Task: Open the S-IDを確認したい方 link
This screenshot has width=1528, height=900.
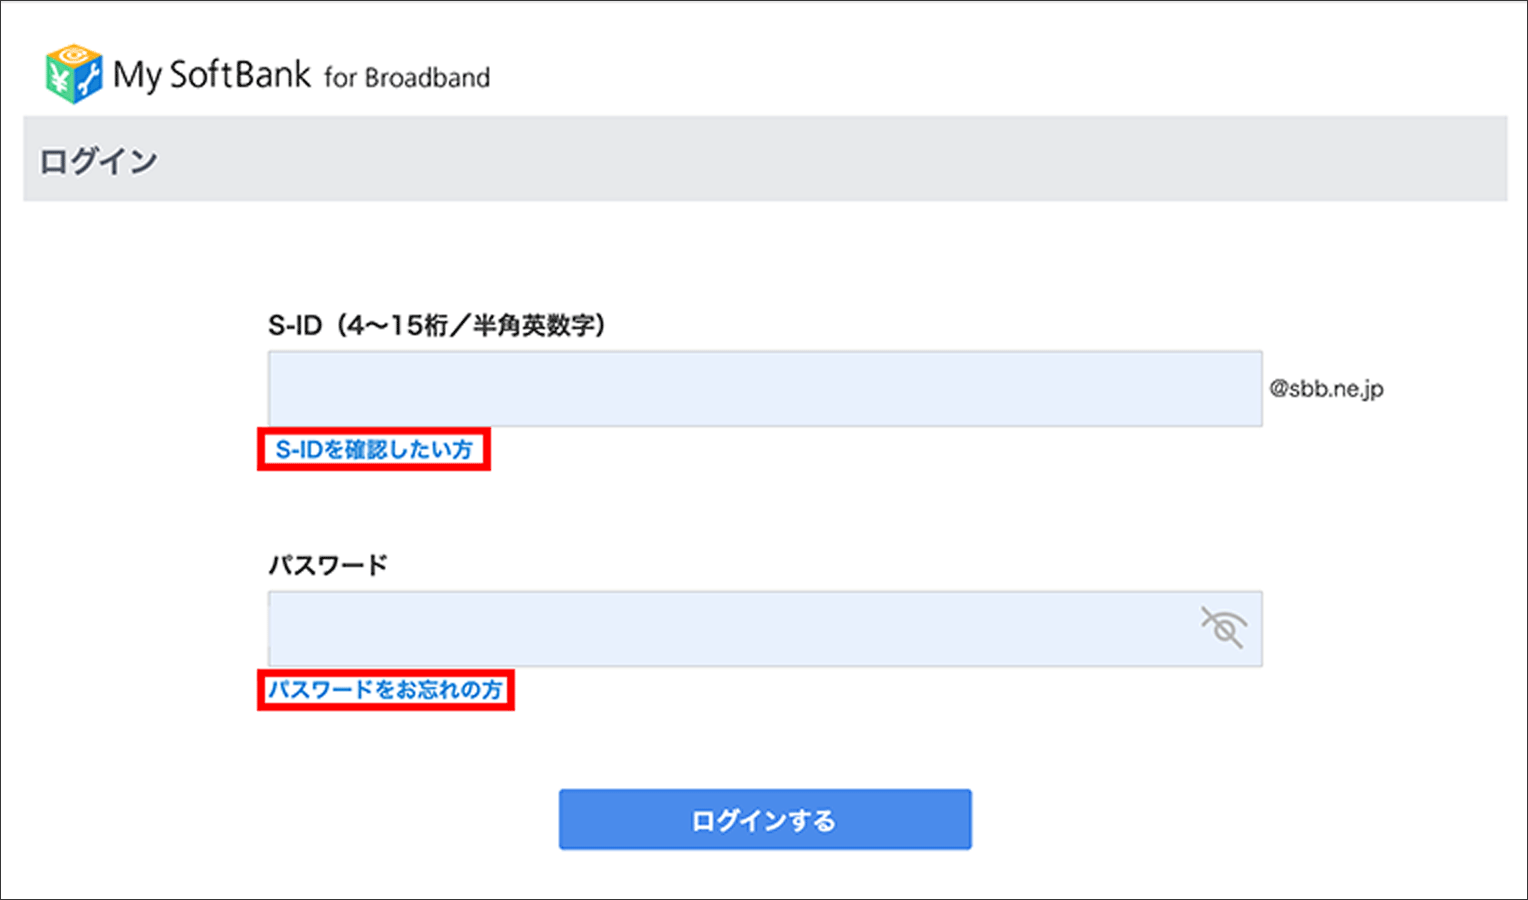Action: [x=374, y=450]
